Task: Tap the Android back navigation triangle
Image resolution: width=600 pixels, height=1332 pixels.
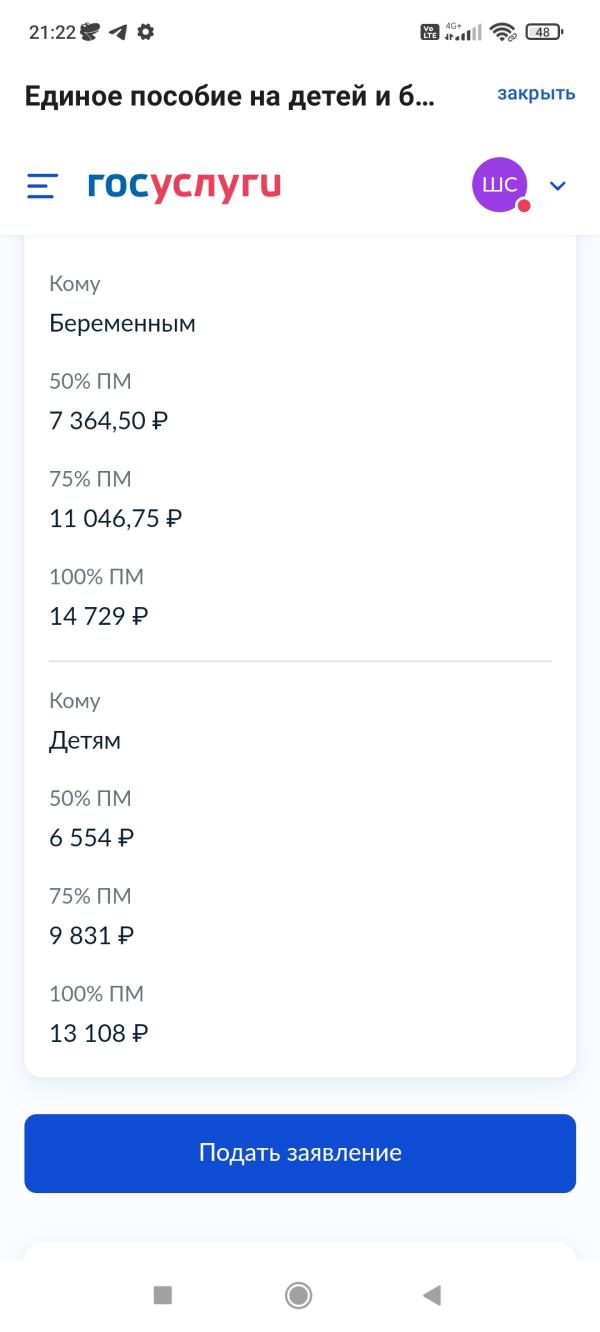Action: (x=432, y=1296)
